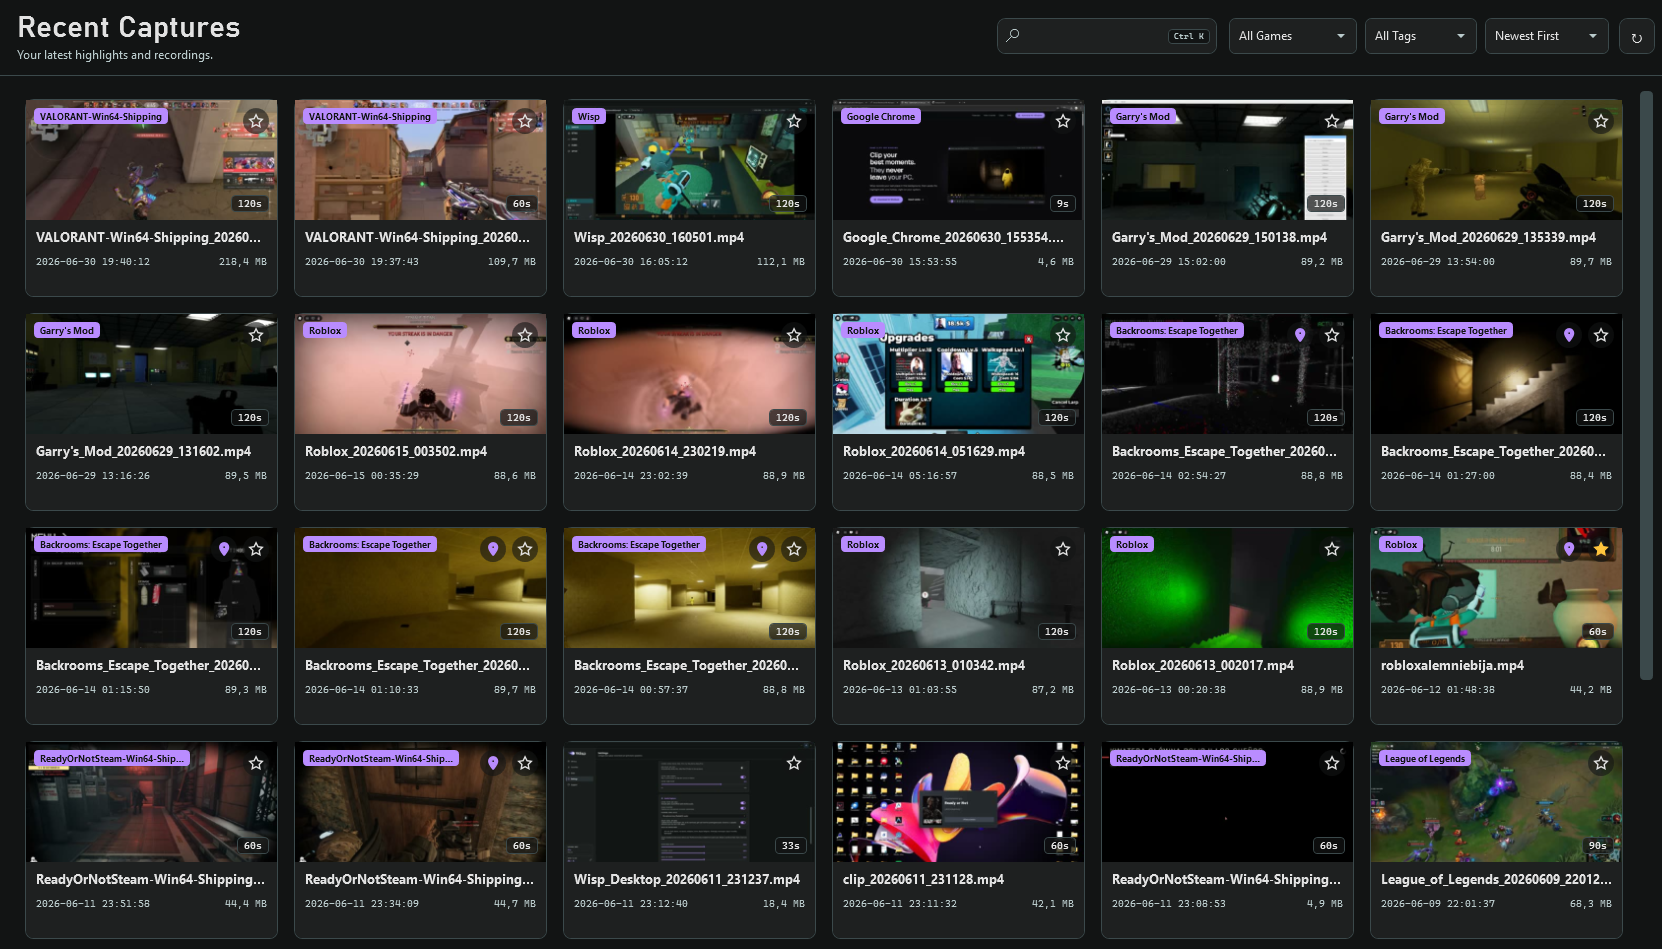Image resolution: width=1662 pixels, height=949 pixels.
Task: Toggle favorite on ReadyOrNot 23:51:58 capture
Action: (x=256, y=763)
